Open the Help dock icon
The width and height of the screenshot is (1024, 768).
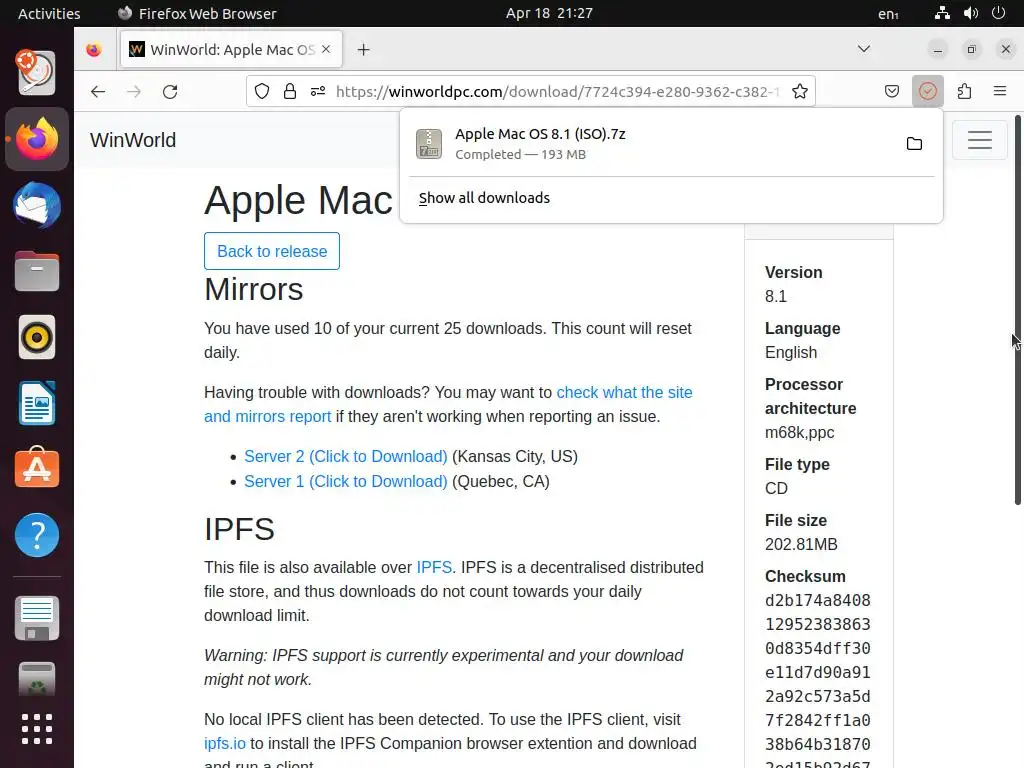(x=37, y=535)
